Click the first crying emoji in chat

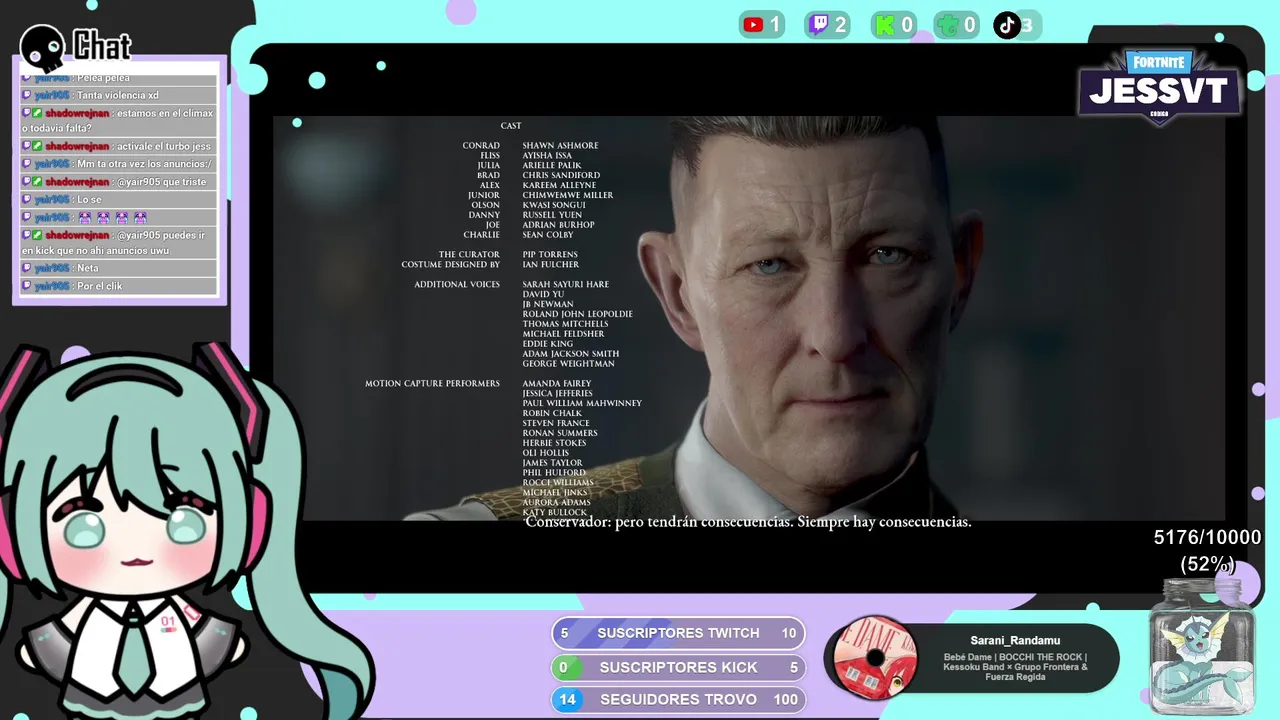pos(84,217)
